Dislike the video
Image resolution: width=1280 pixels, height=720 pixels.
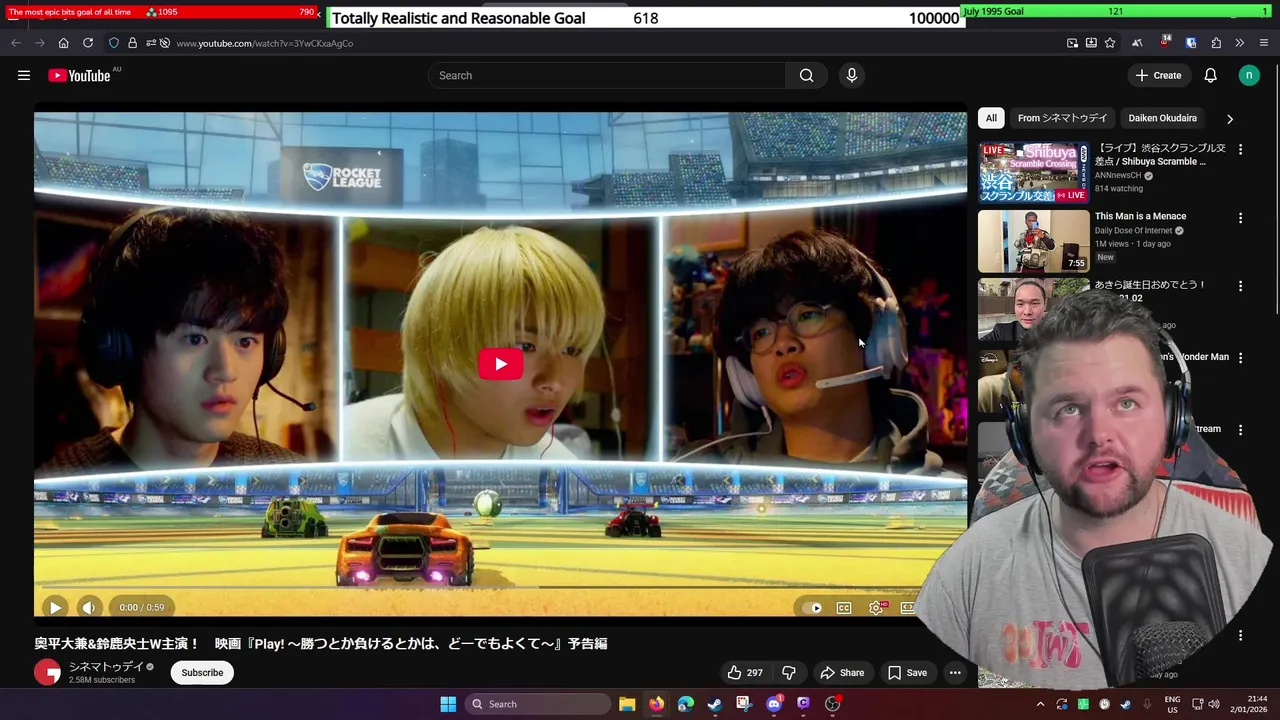tap(789, 672)
